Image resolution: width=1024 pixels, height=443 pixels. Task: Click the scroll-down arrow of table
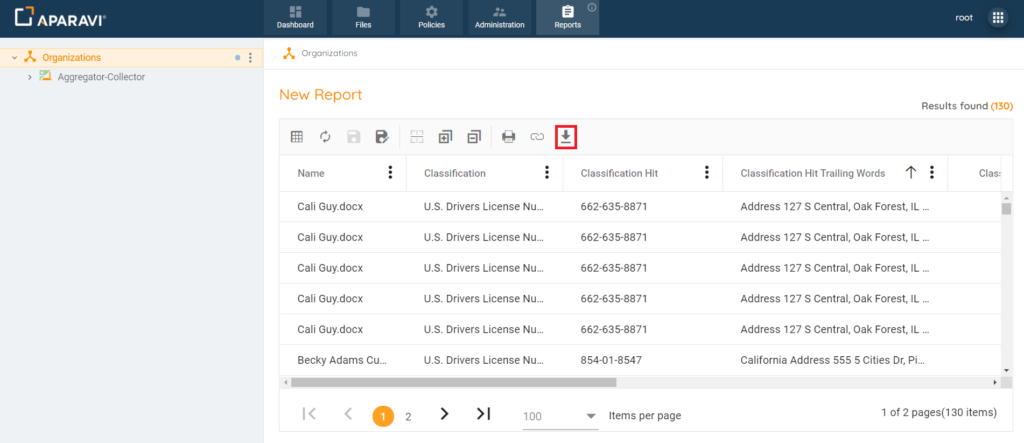tap(1006, 369)
